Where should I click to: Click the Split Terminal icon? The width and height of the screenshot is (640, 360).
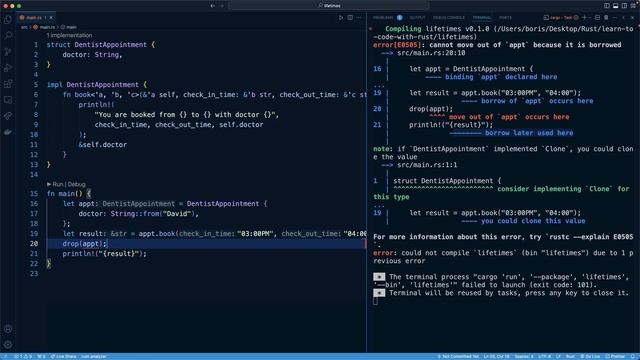click(597, 18)
